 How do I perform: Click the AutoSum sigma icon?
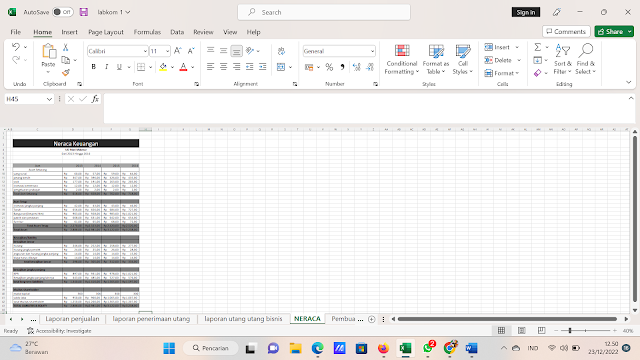click(x=538, y=47)
